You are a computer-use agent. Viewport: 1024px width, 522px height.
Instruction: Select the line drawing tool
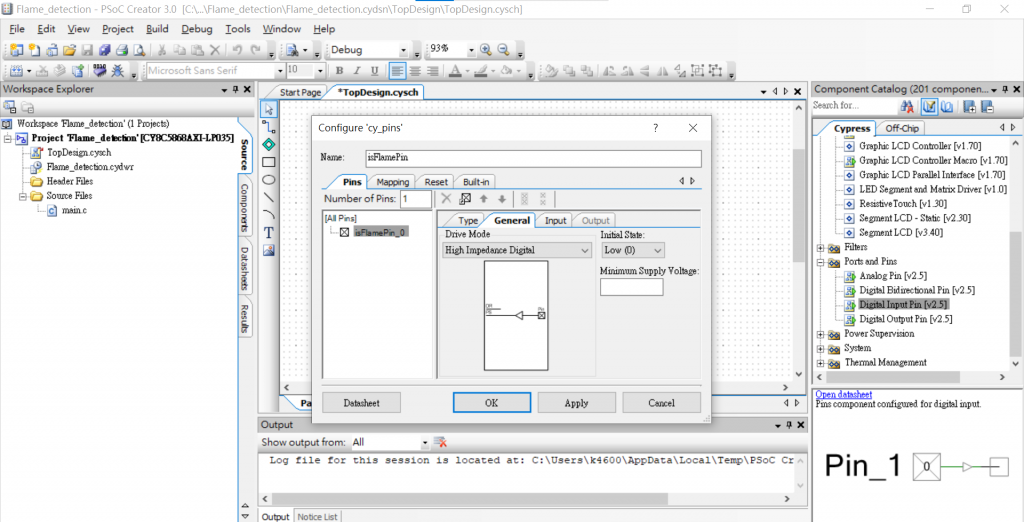point(268,197)
